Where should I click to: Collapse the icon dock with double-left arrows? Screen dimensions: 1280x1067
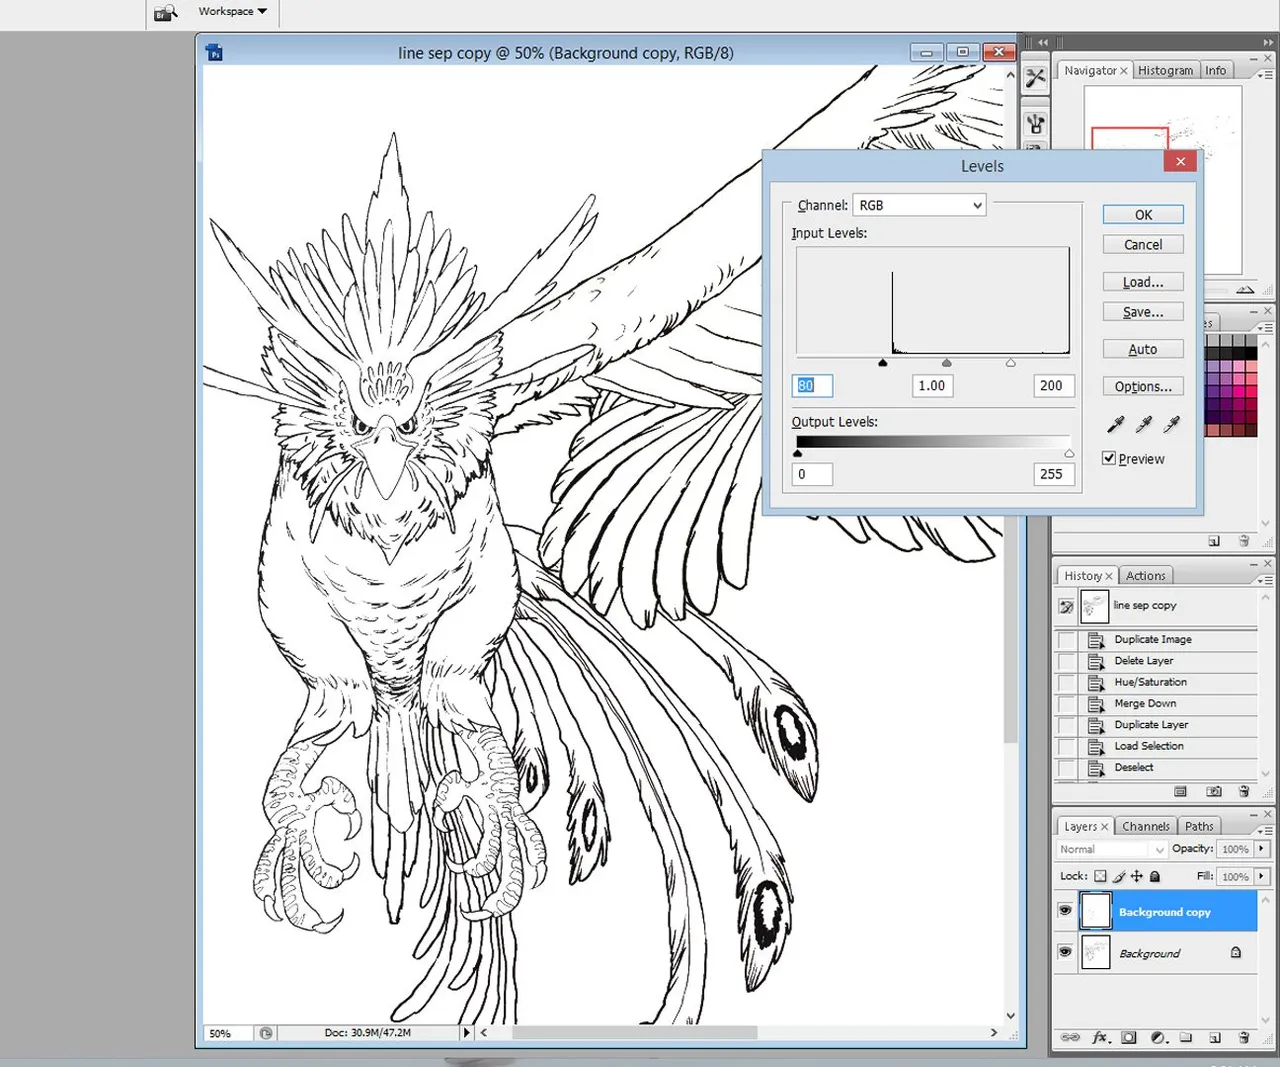1043,42
